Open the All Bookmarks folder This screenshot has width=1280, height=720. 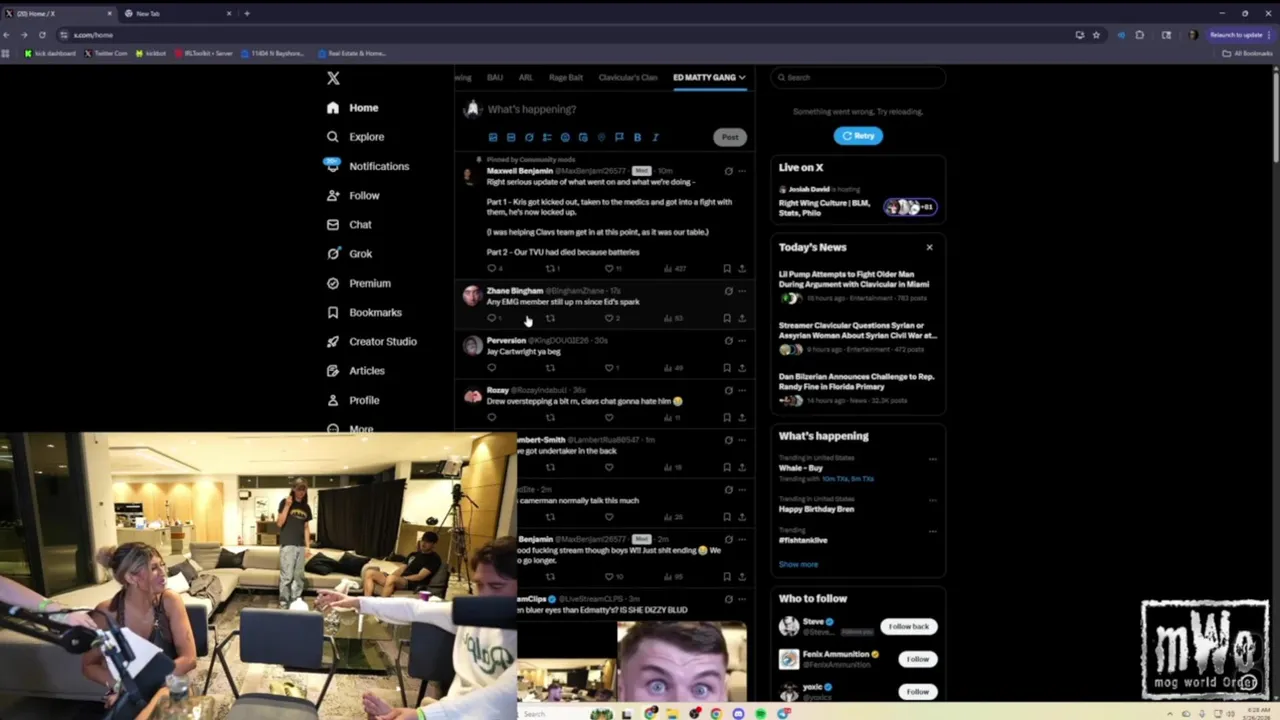pos(1248,53)
